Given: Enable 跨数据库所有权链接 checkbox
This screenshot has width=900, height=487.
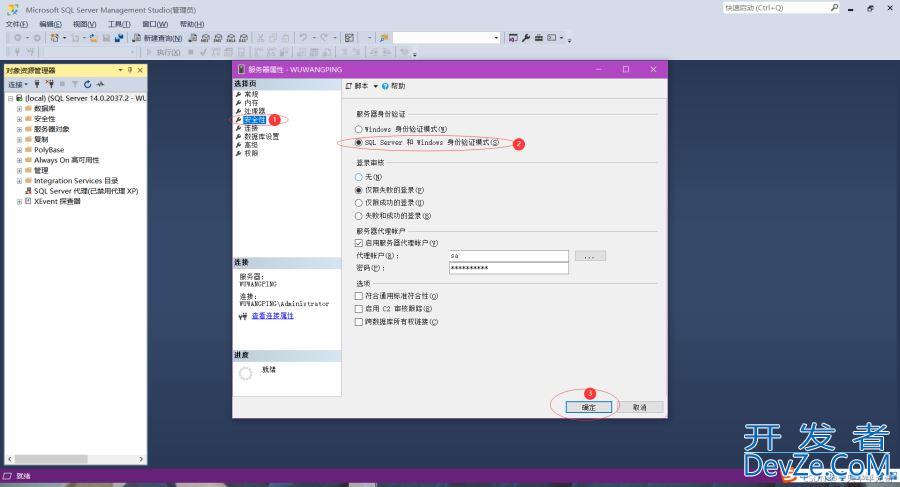Looking at the screenshot, I should pyautogui.click(x=359, y=322).
